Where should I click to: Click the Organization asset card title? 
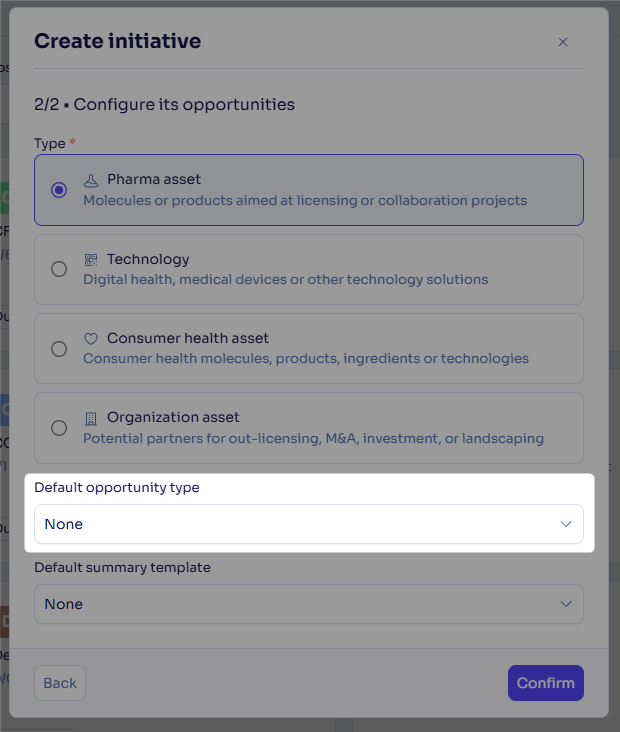[173, 417]
